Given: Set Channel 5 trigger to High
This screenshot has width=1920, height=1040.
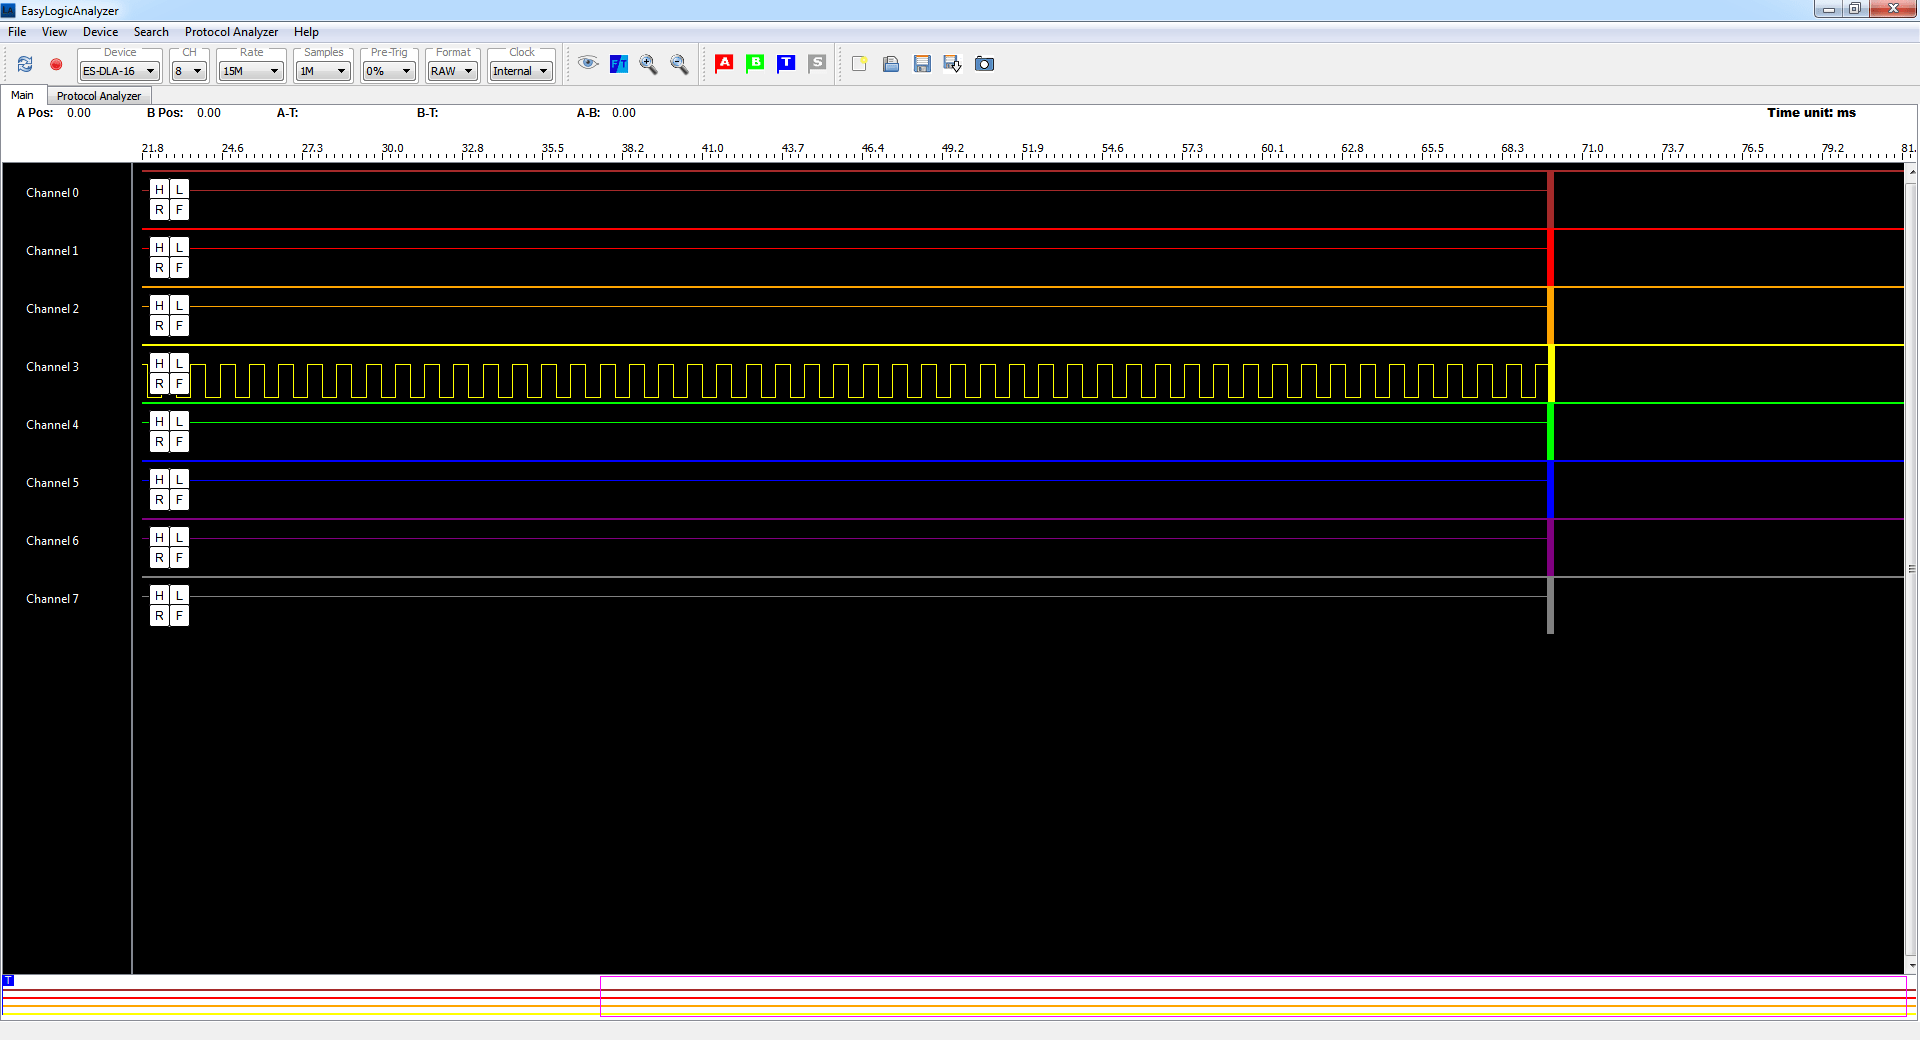Looking at the screenshot, I should [x=159, y=479].
